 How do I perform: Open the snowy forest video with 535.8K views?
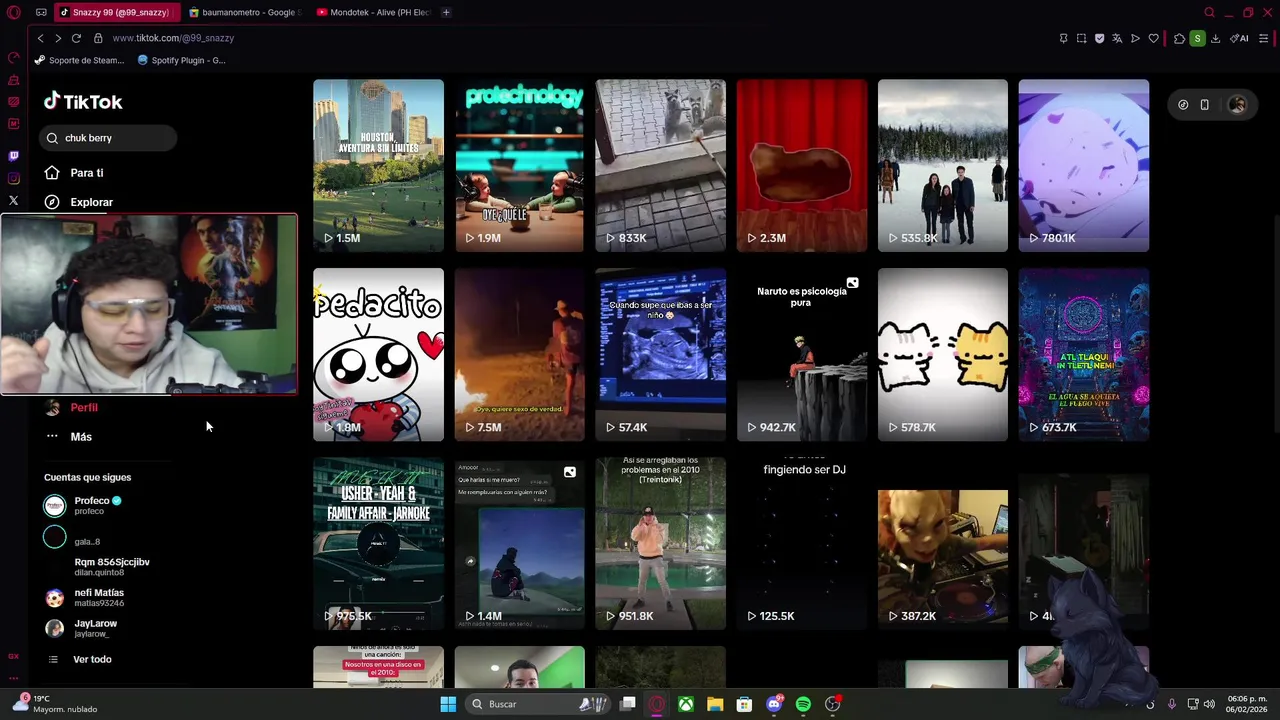click(x=942, y=165)
